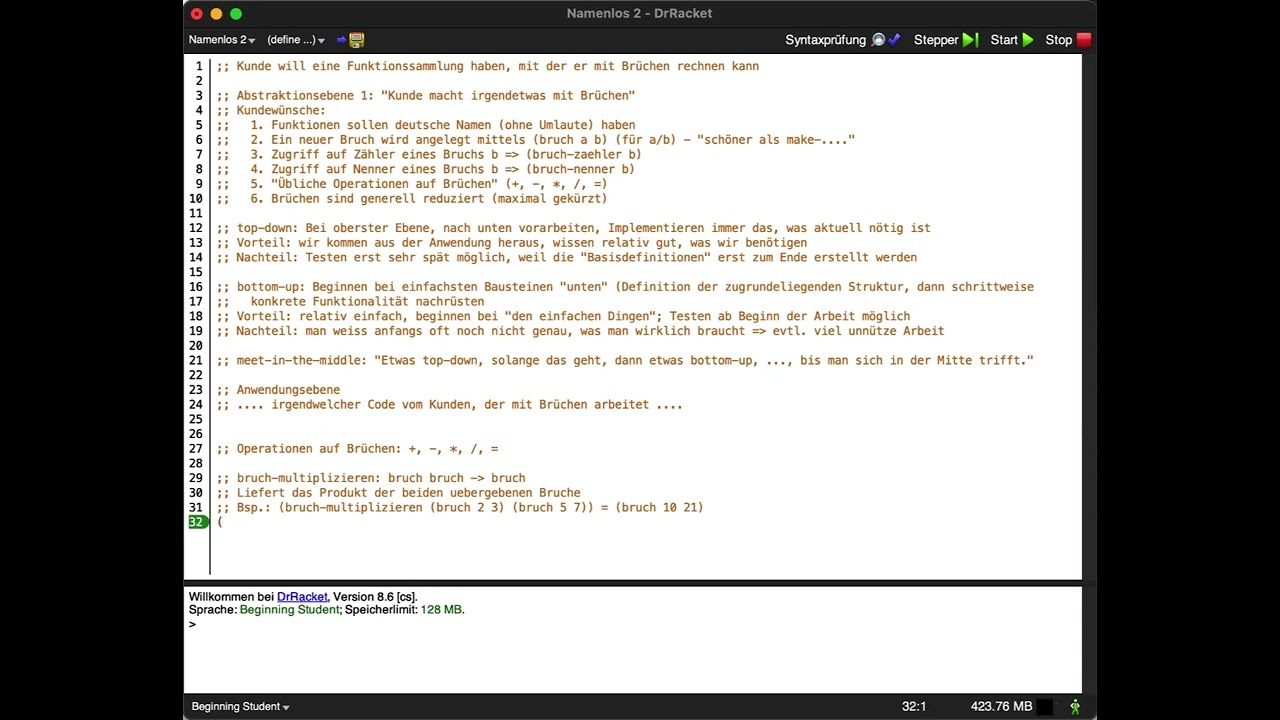Click line 7 'Zugriff auf Zähler' comment
This screenshot has height=720, width=1280.
point(429,154)
